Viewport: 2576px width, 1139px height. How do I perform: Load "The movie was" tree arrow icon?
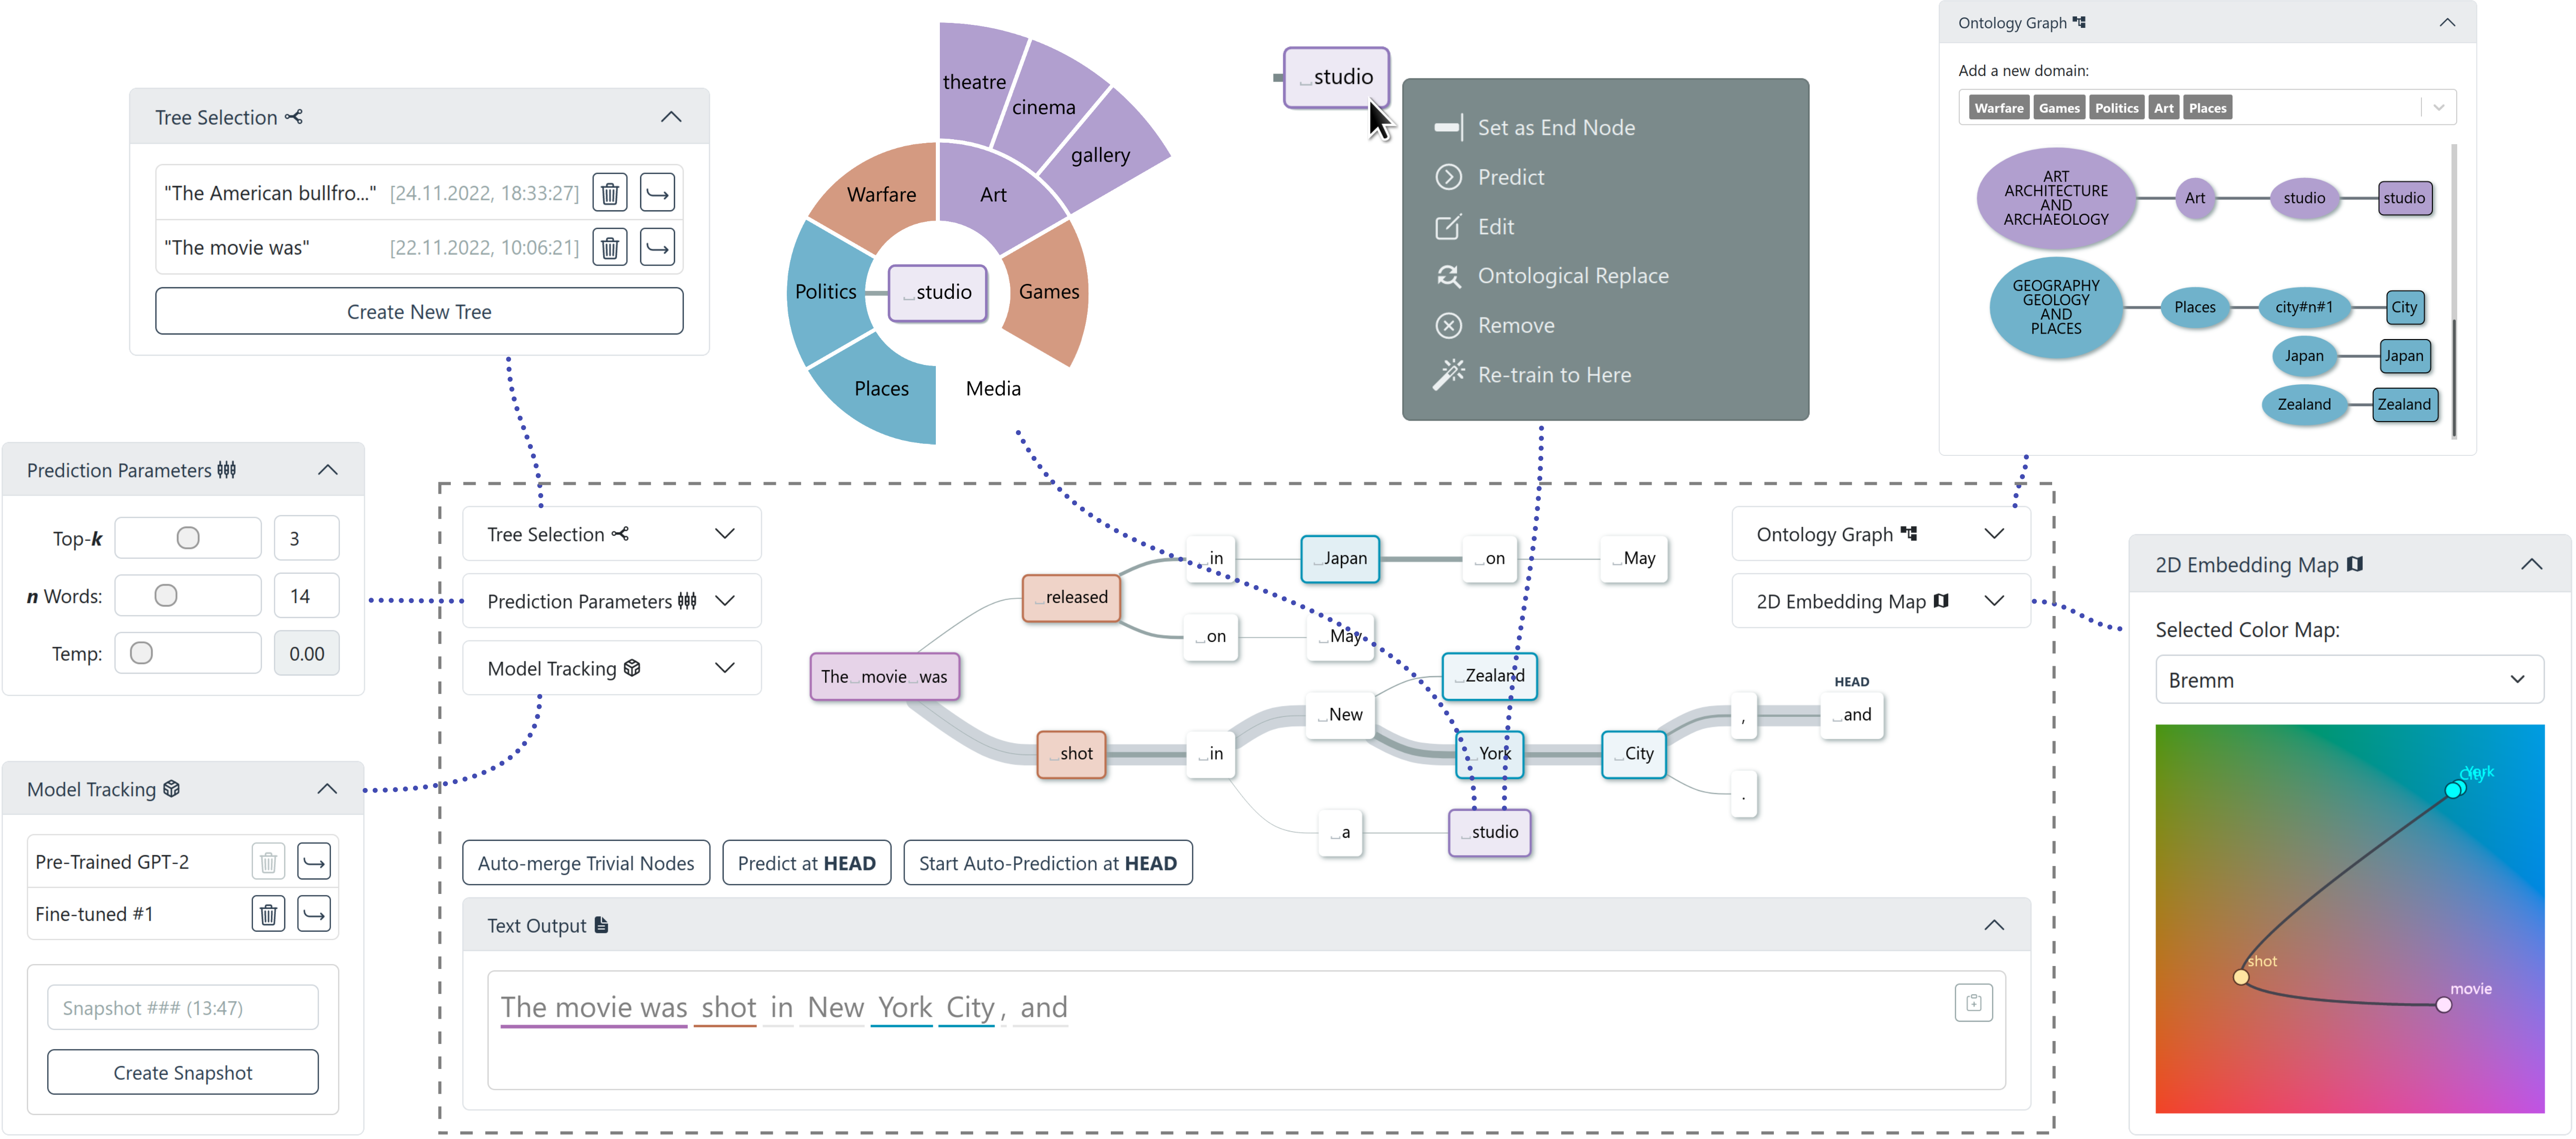pyautogui.click(x=657, y=247)
